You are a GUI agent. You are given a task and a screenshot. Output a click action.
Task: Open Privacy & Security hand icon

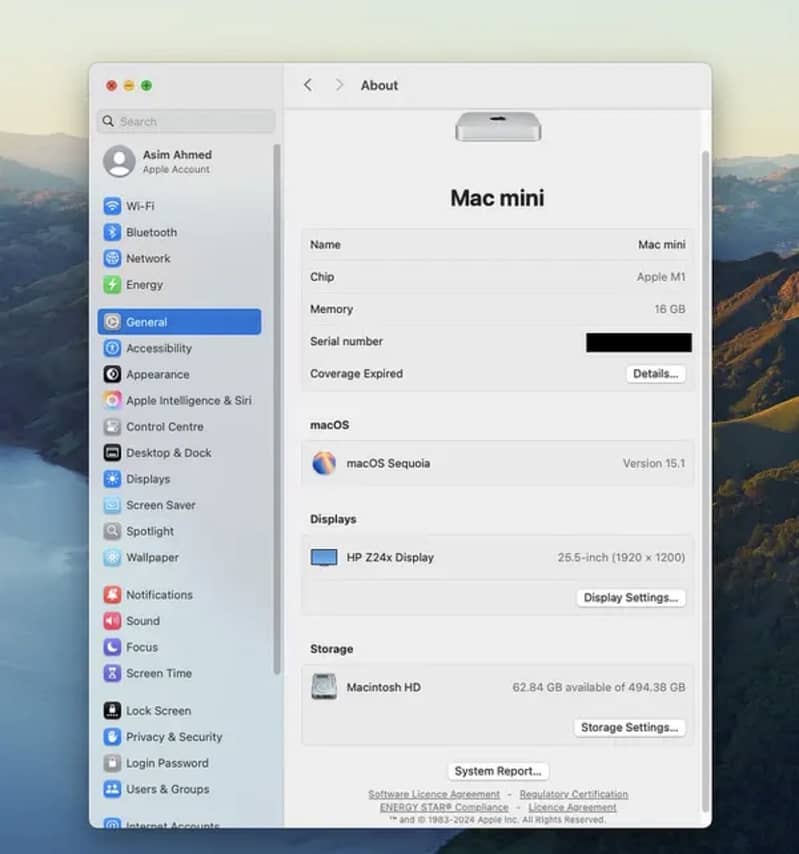click(112, 737)
